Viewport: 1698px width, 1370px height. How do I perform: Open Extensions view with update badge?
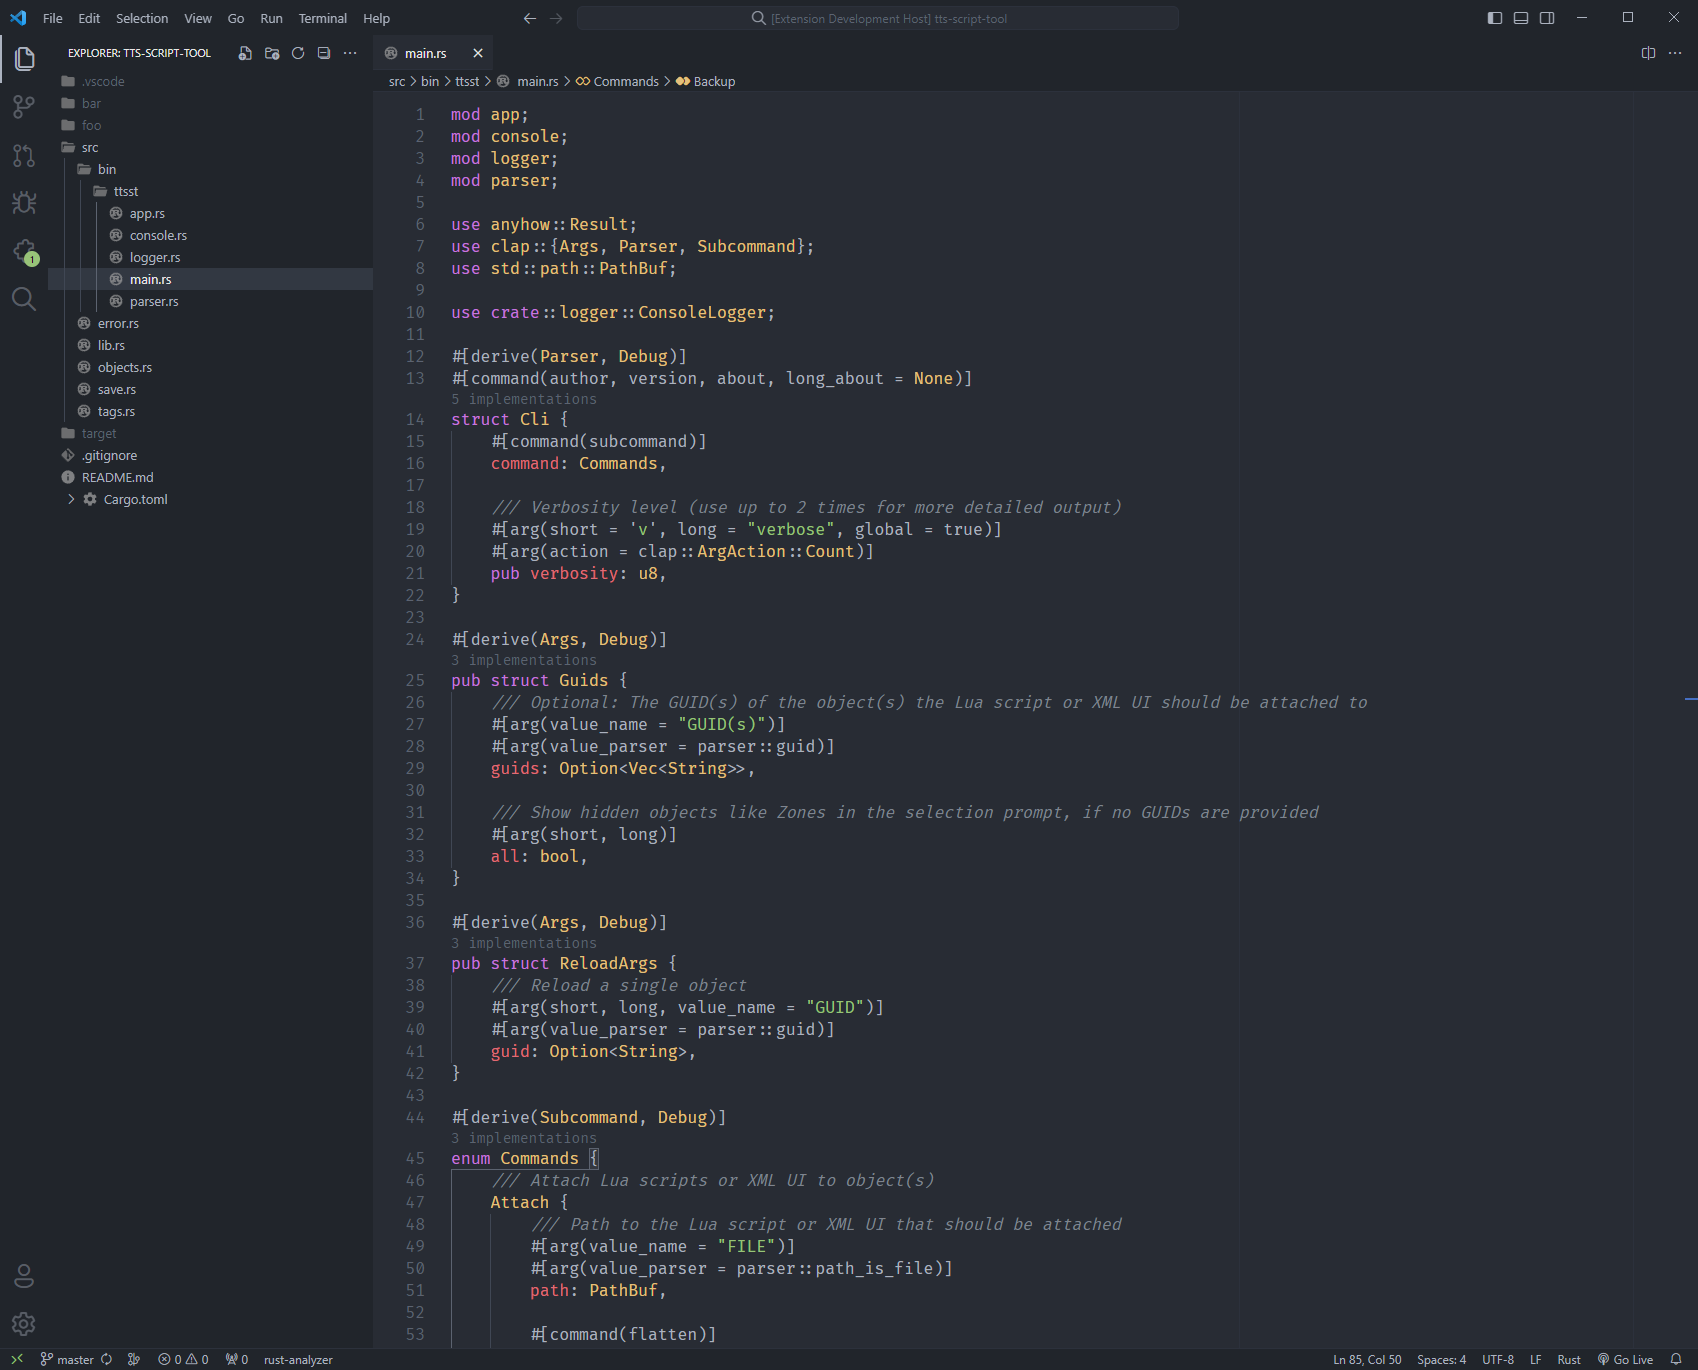(x=24, y=251)
